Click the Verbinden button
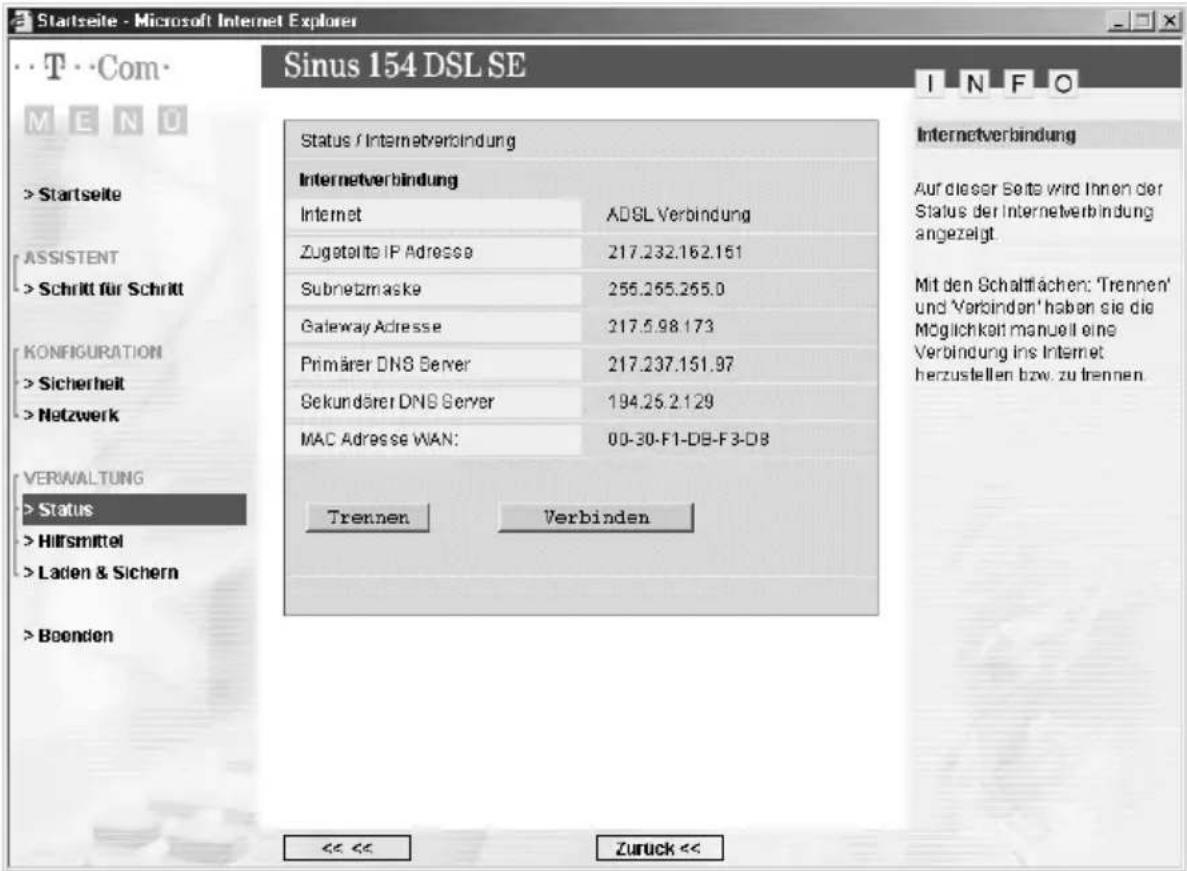The image size is (1187, 871). tap(596, 518)
